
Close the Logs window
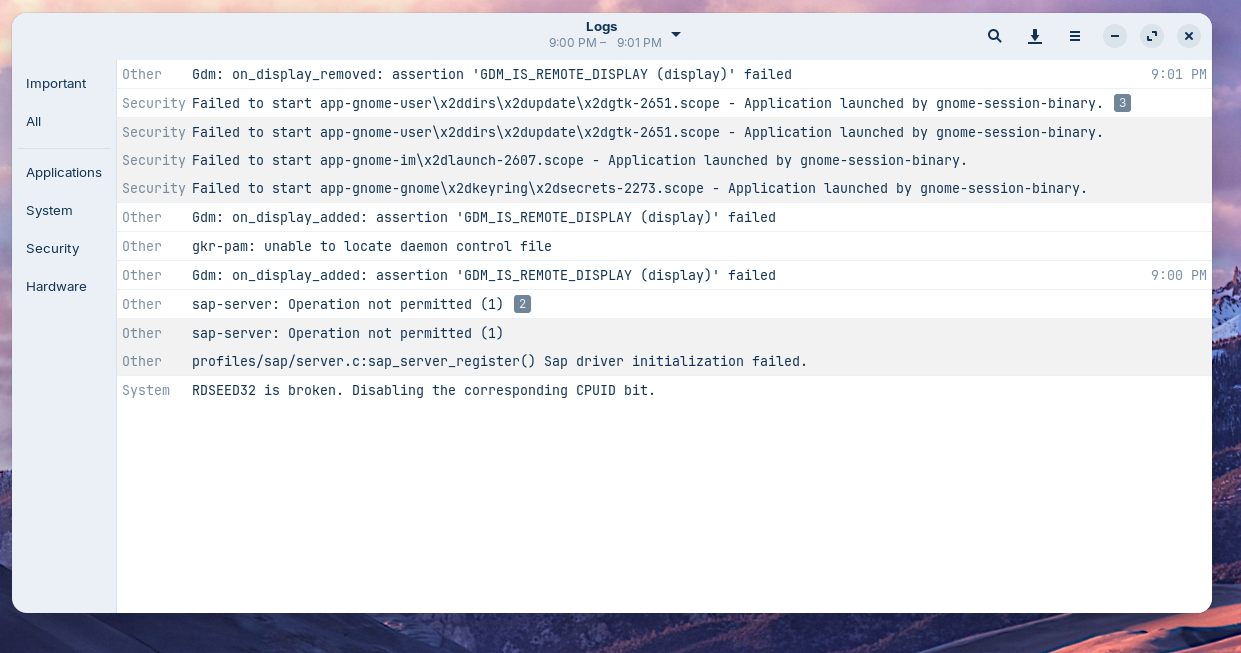point(1189,36)
